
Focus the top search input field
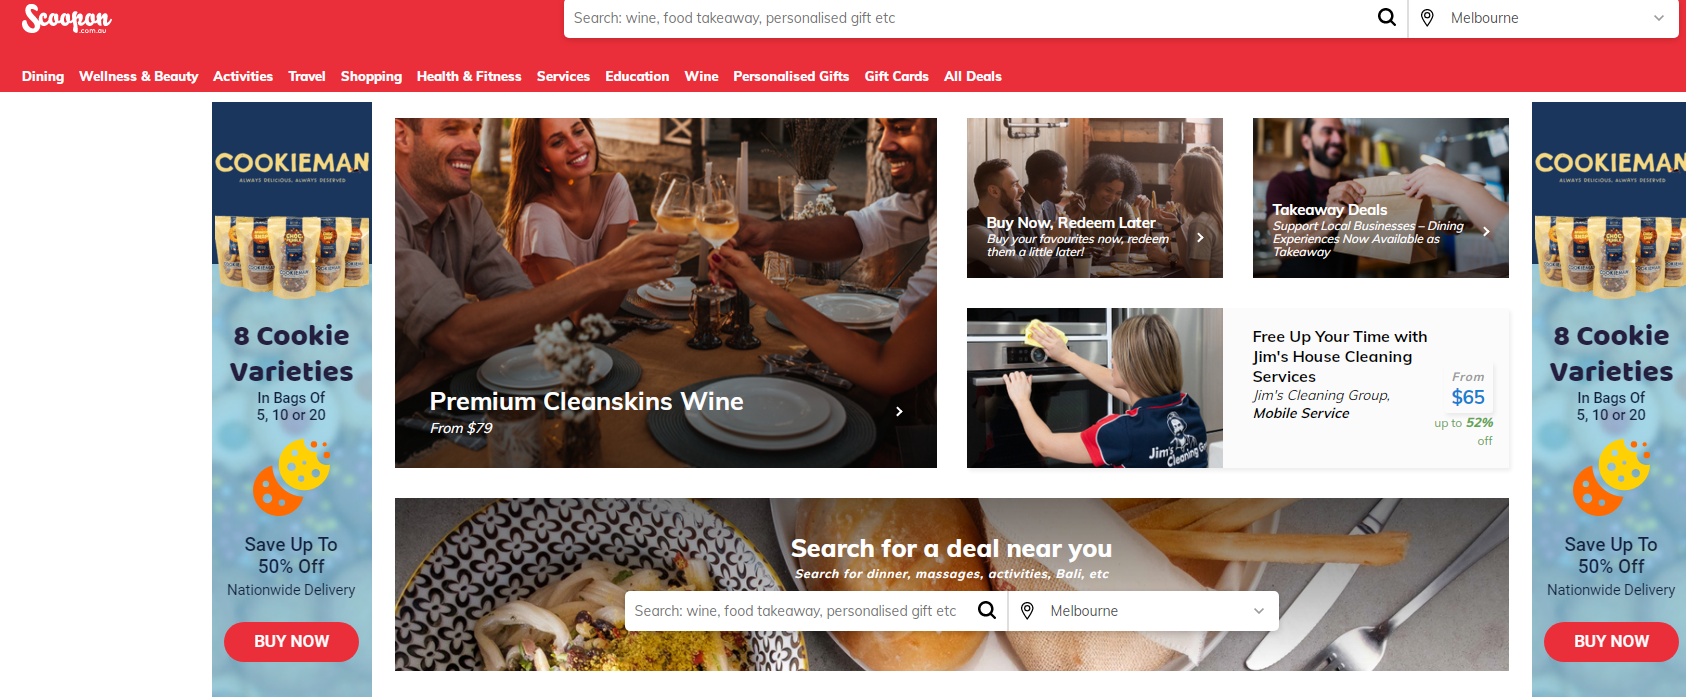pos(968,18)
